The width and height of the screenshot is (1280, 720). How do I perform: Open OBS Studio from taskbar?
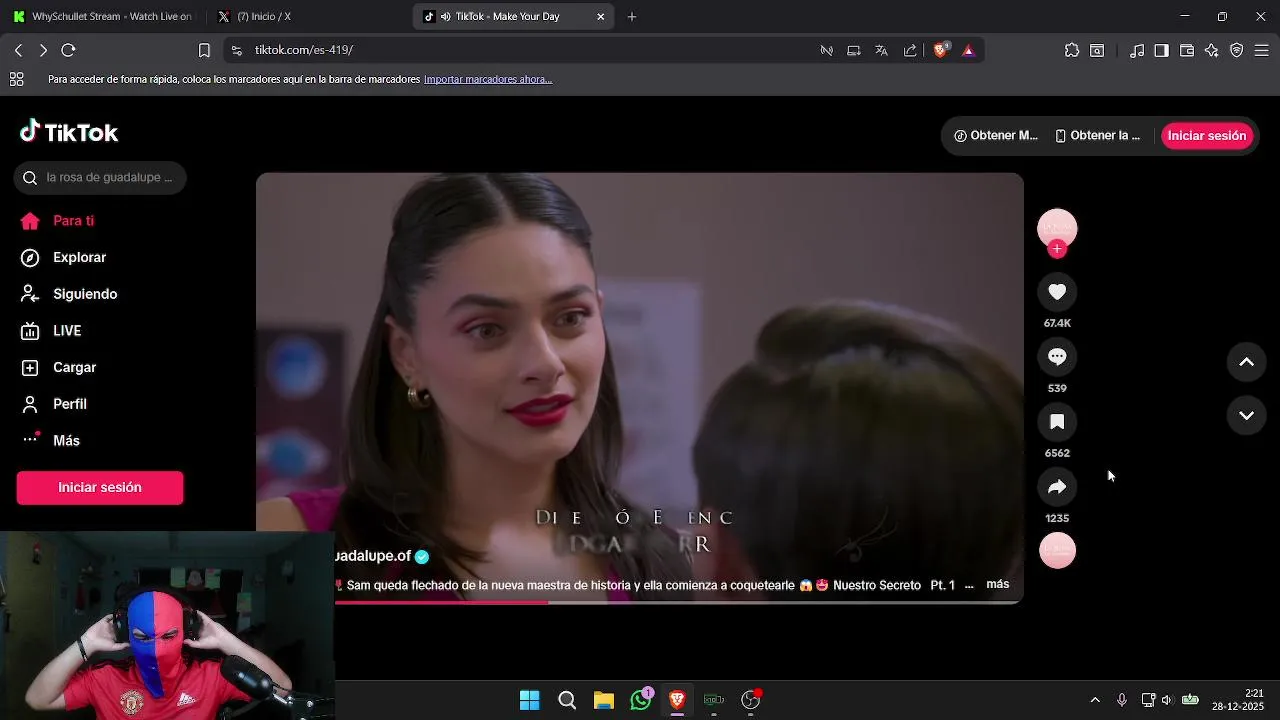tap(751, 700)
